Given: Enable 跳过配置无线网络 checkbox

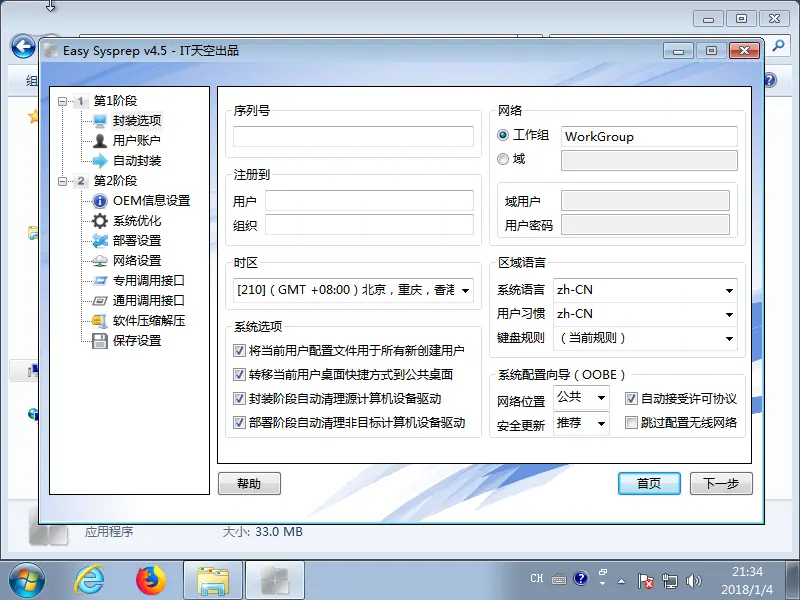Looking at the screenshot, I should point(631,422).
